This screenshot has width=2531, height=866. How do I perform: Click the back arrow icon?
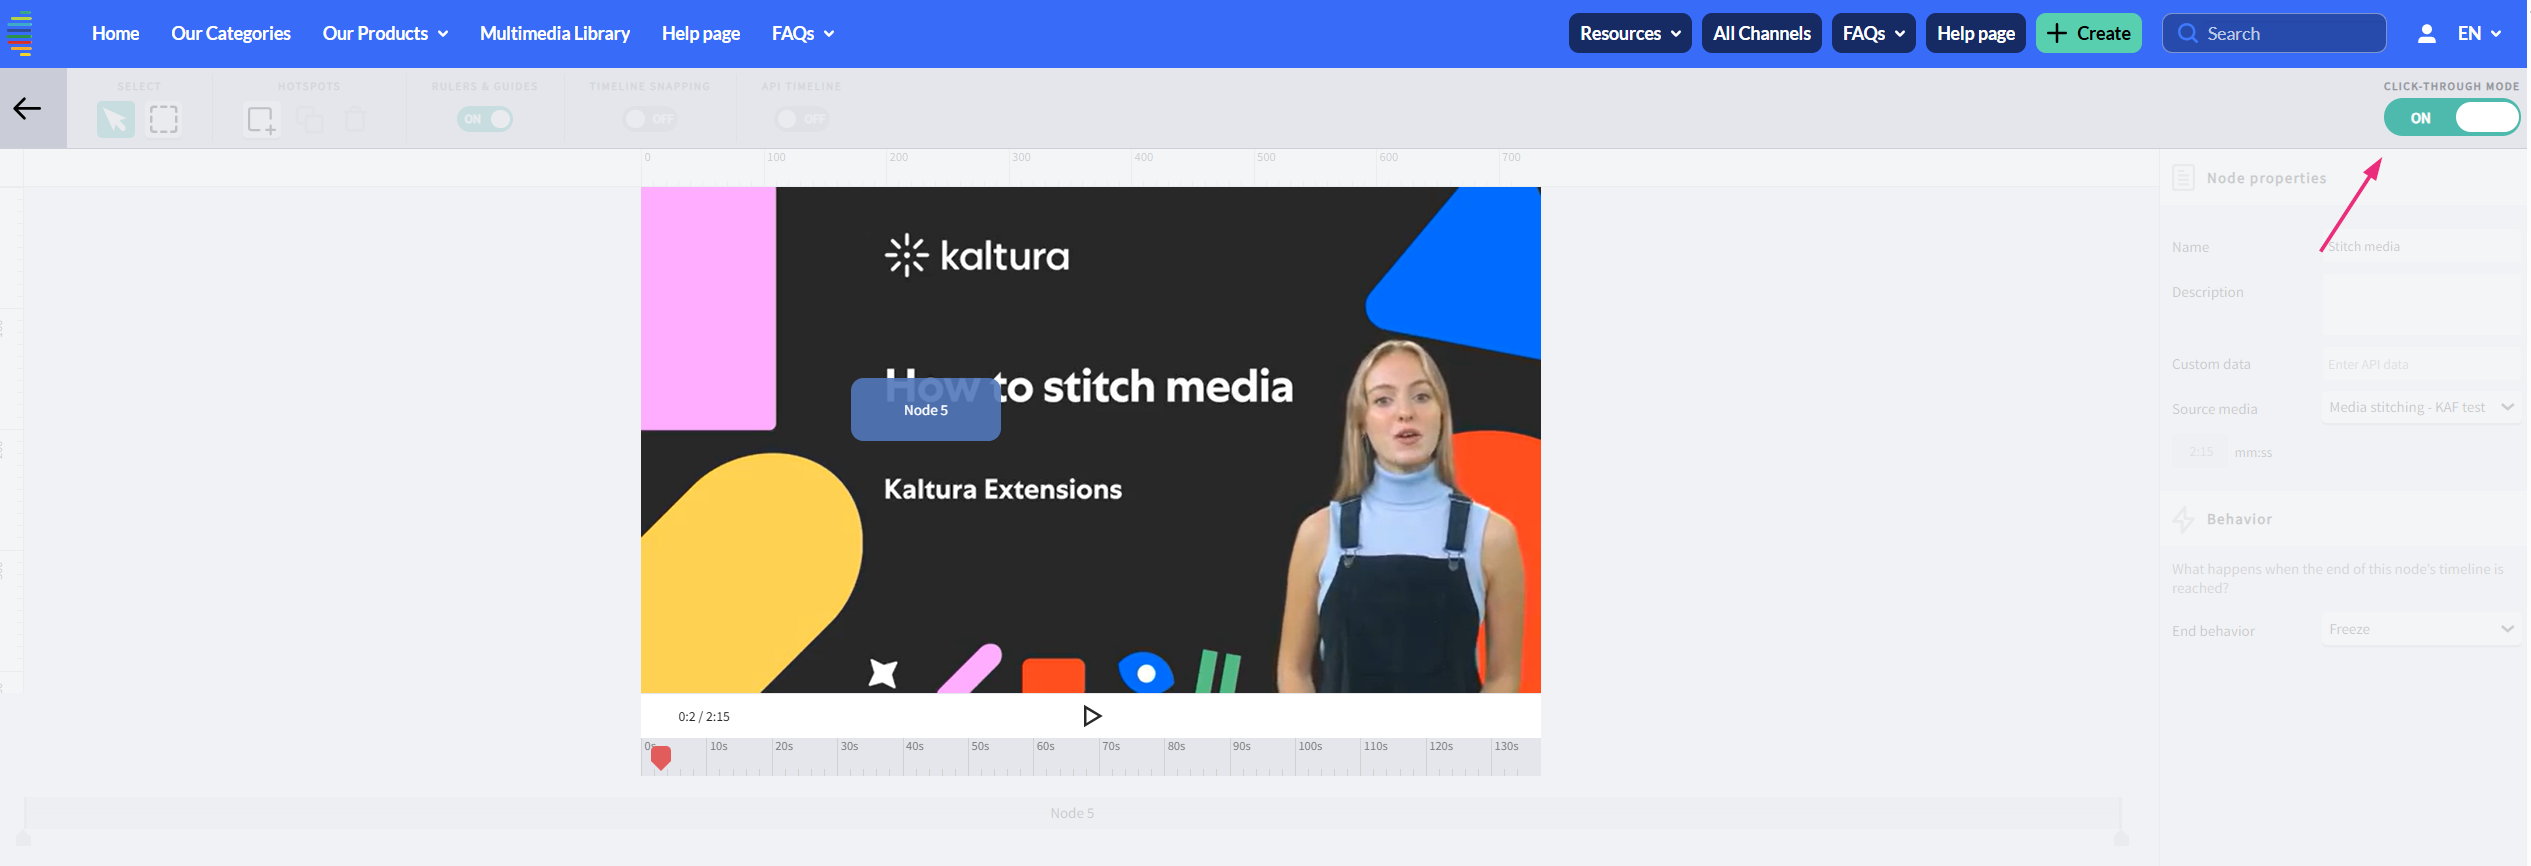(x=27, y=108)
